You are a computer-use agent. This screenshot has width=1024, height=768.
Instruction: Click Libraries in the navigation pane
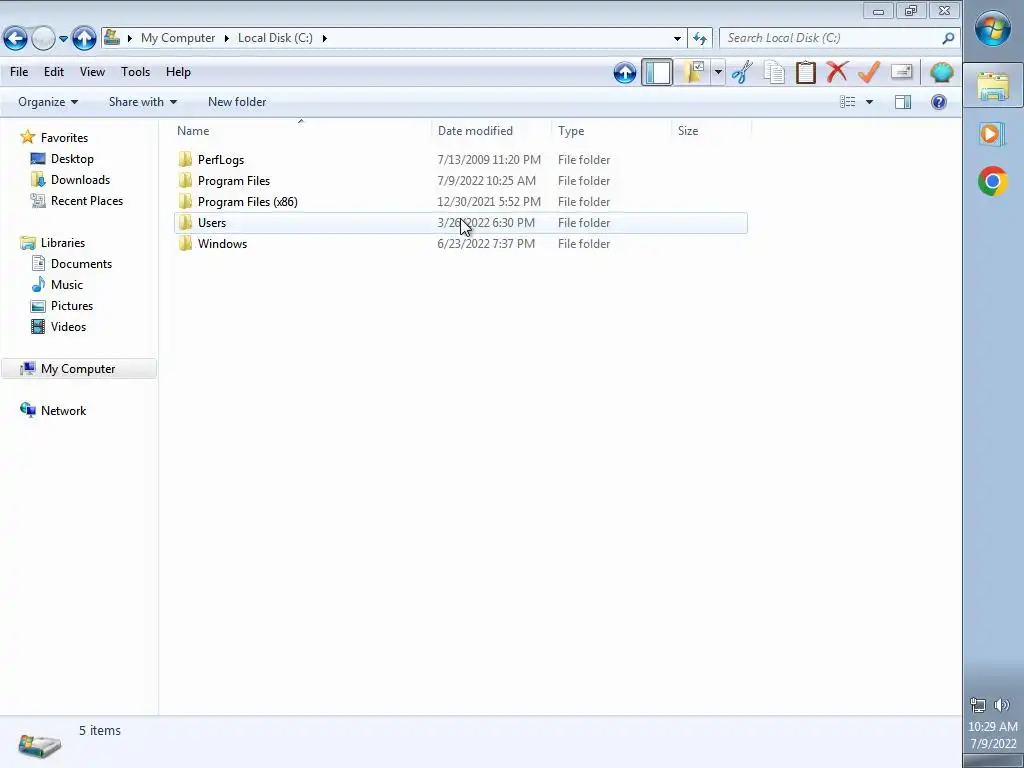click(x=63, y=243)
